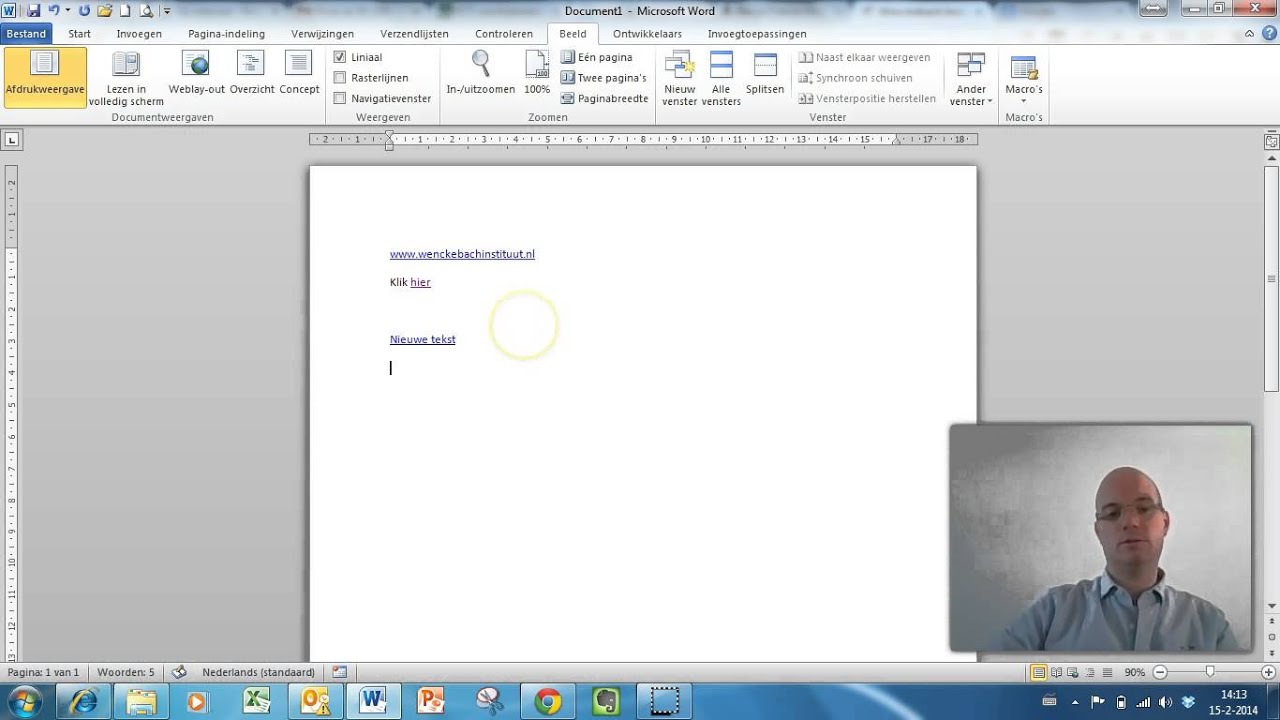Switch to Weblay-out view

coord(197,74)
